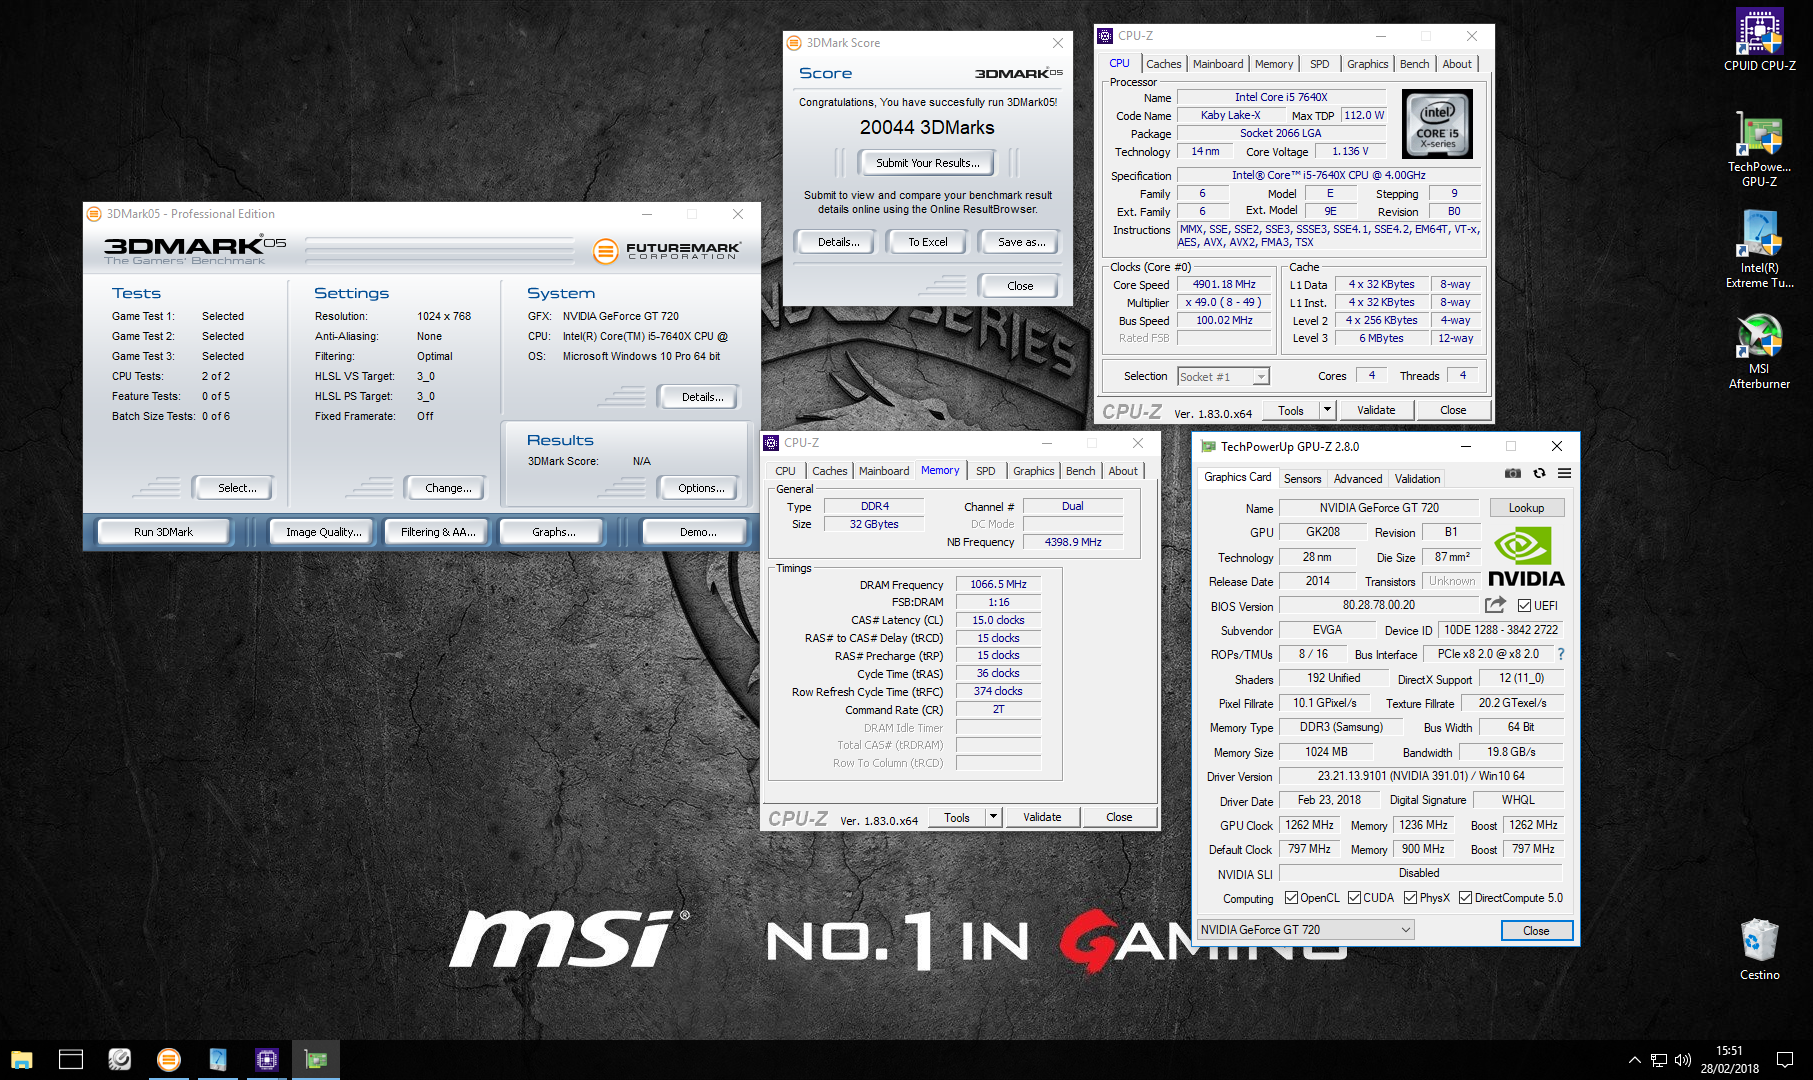Take a GPU-Z screenshot with camera icon
Image resolution: width=1813 pixels, height=1080 pixels.
pyautogui.click(x=1513, y=473)
